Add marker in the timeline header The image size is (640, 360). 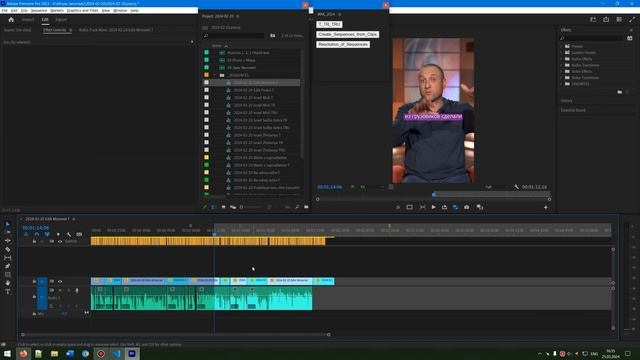[x=58, y=234]
